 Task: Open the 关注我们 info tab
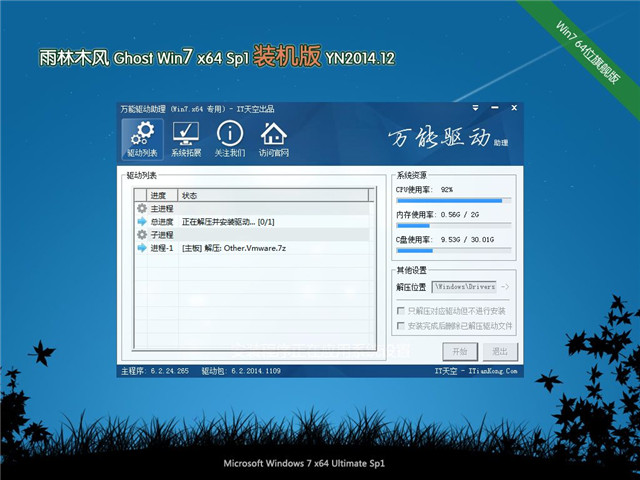pos(230,139)
